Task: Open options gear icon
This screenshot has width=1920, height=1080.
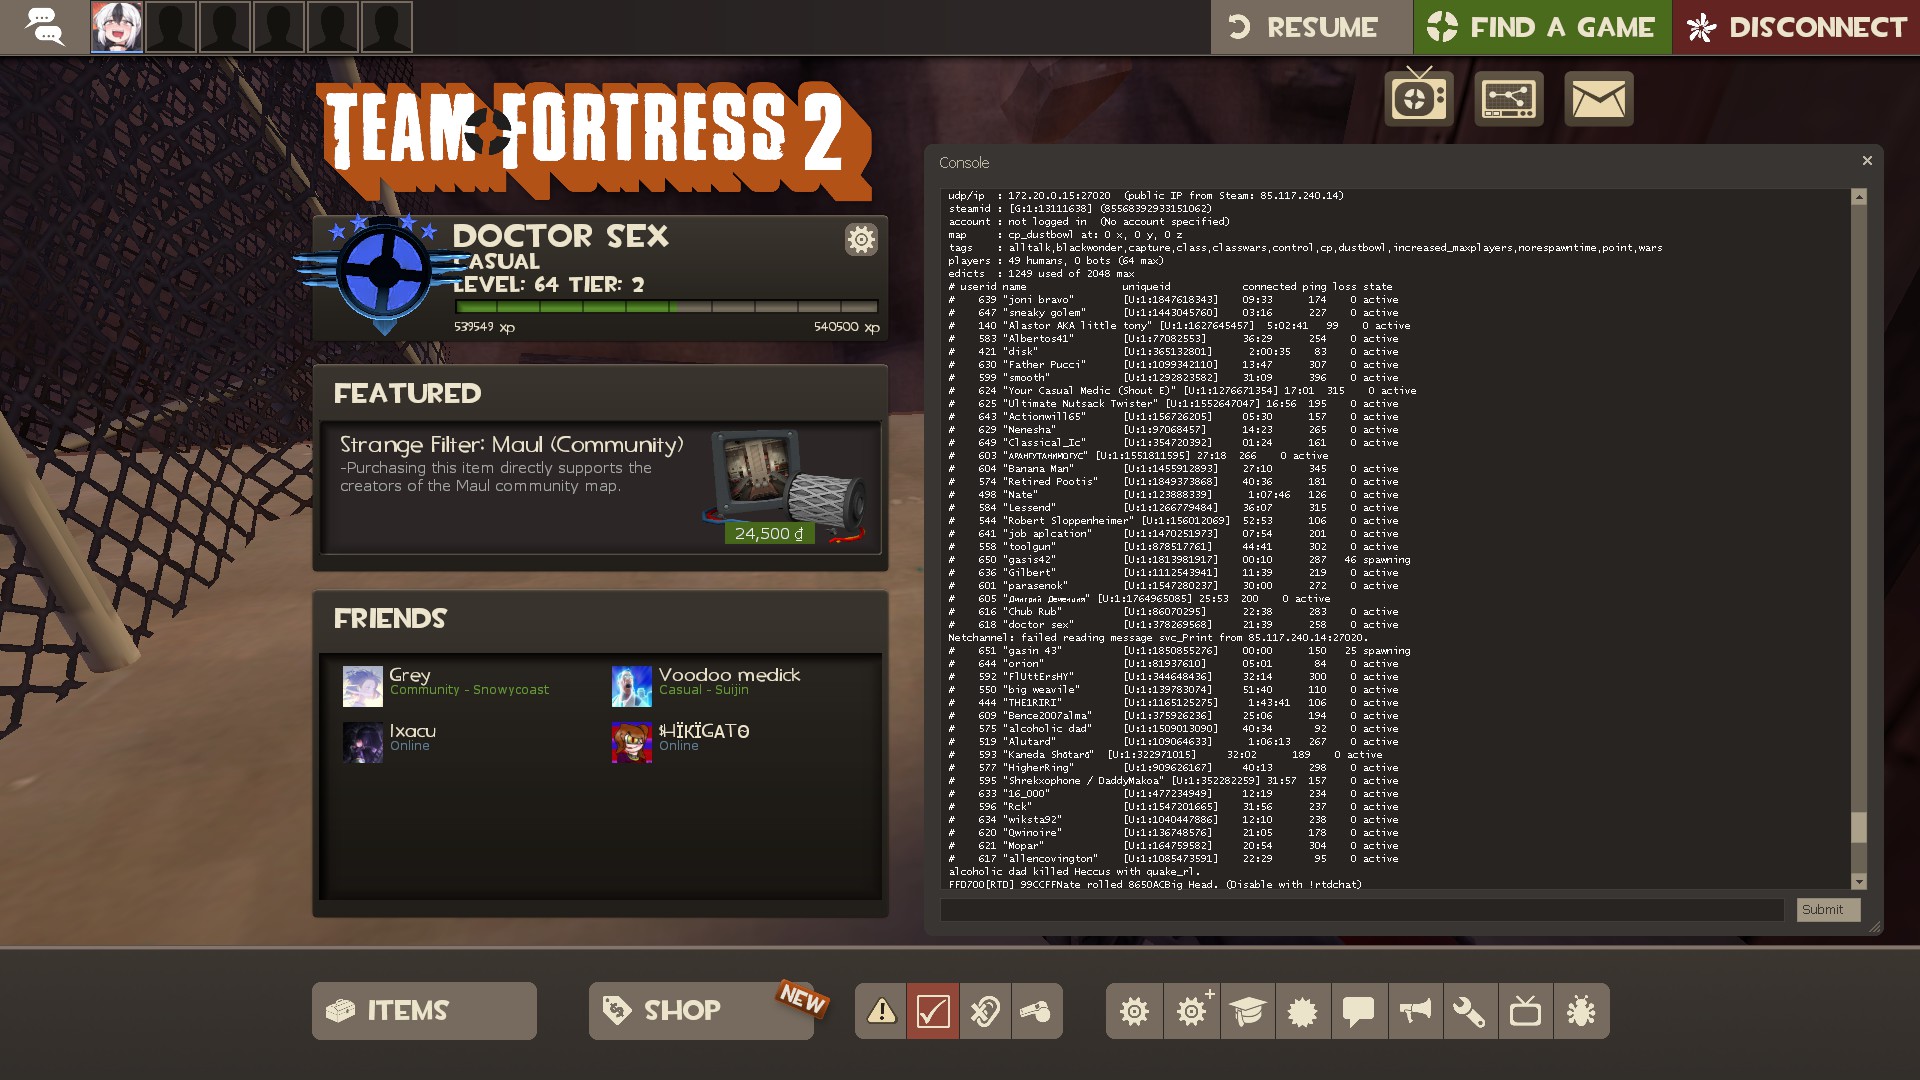Action: (x=1134, y=1011)
